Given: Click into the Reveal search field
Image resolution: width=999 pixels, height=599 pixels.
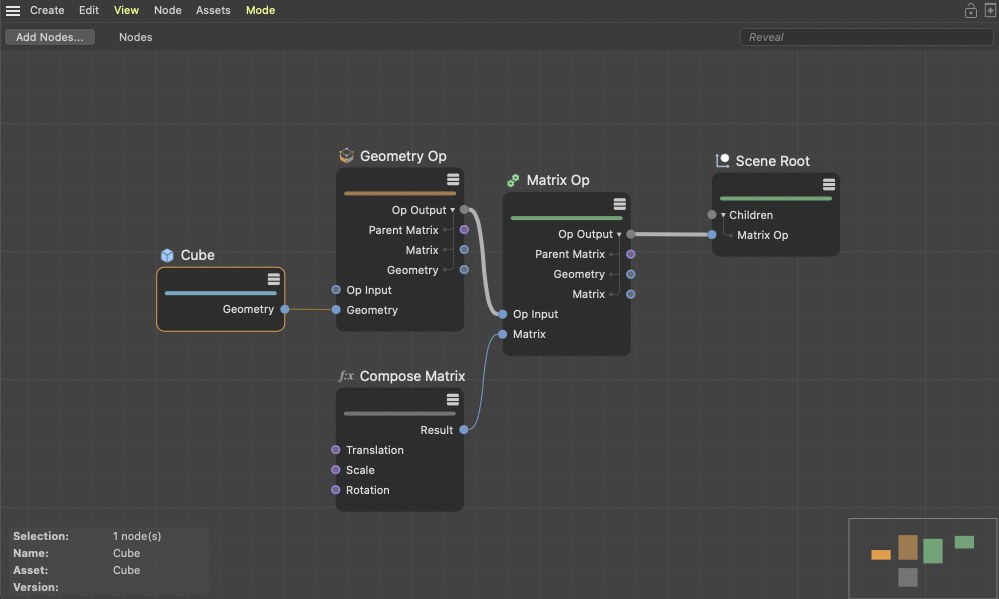Looking at the screenshot, I should tap(865, 37).
